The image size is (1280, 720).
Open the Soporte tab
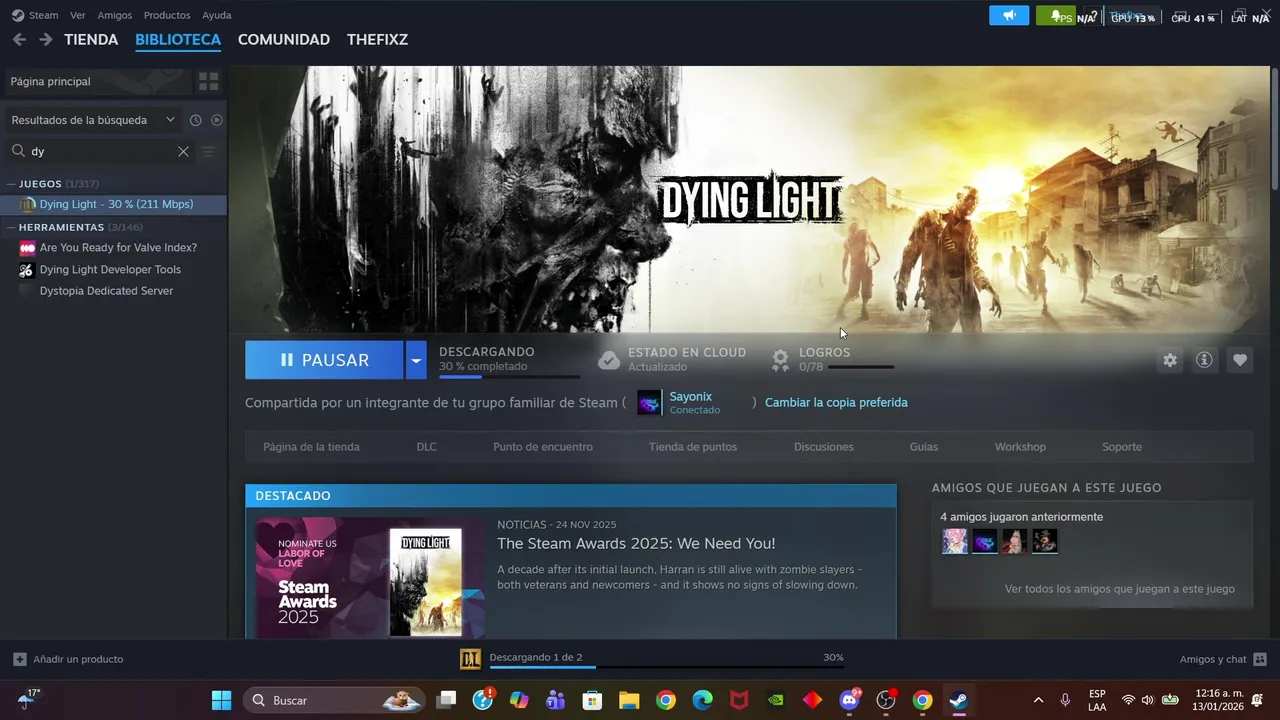coord(1122,447)
